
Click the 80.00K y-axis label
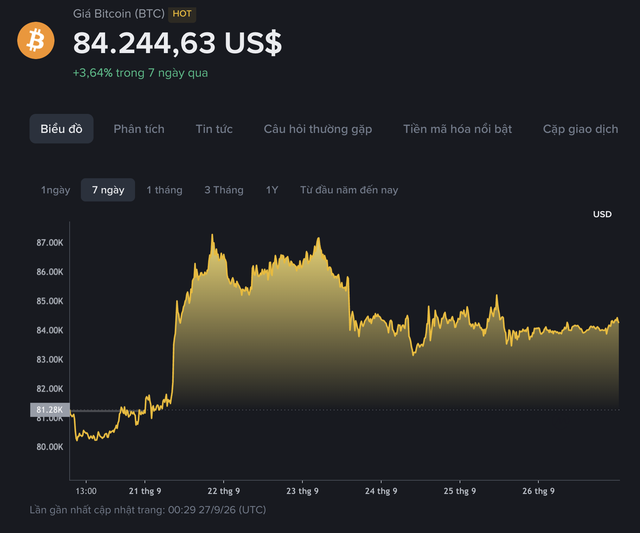50,447
